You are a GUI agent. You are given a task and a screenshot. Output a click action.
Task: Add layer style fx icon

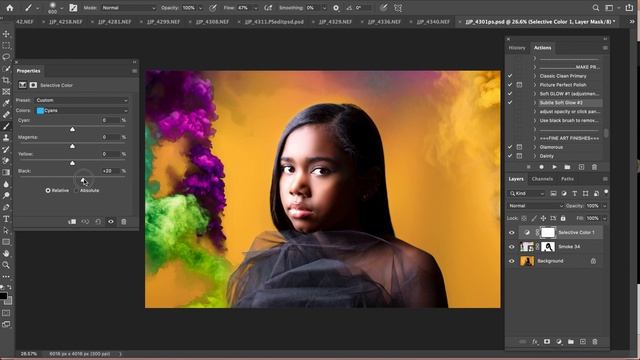tap(535, 342)
